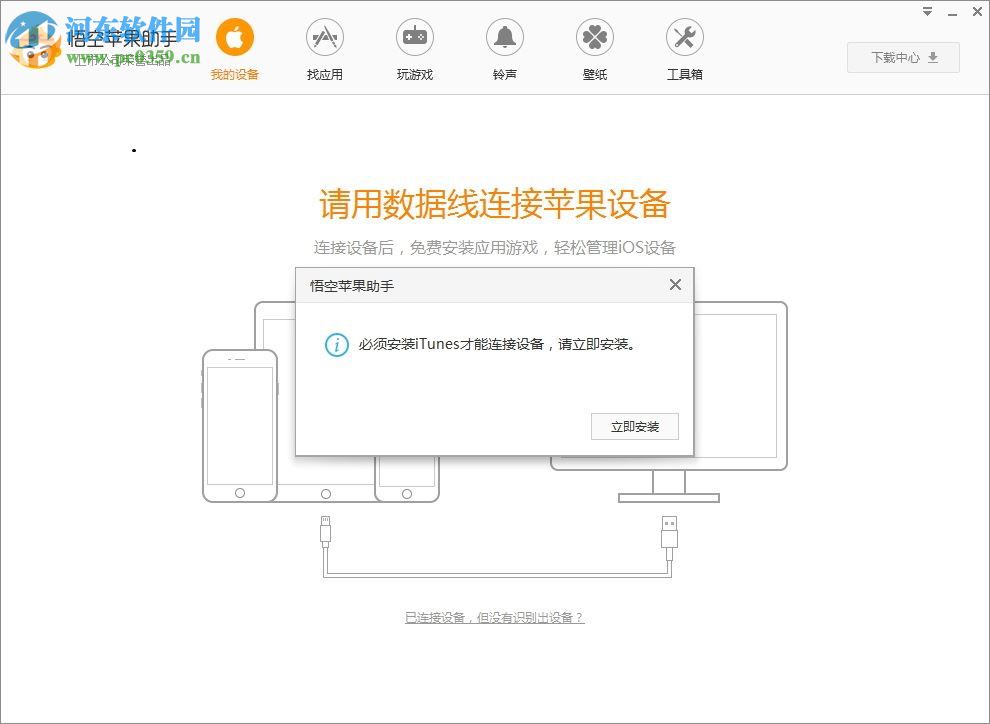This screenshot has height=724, width=990.
Task: Select the 找应用 tab label
Action: coord(325,74)
